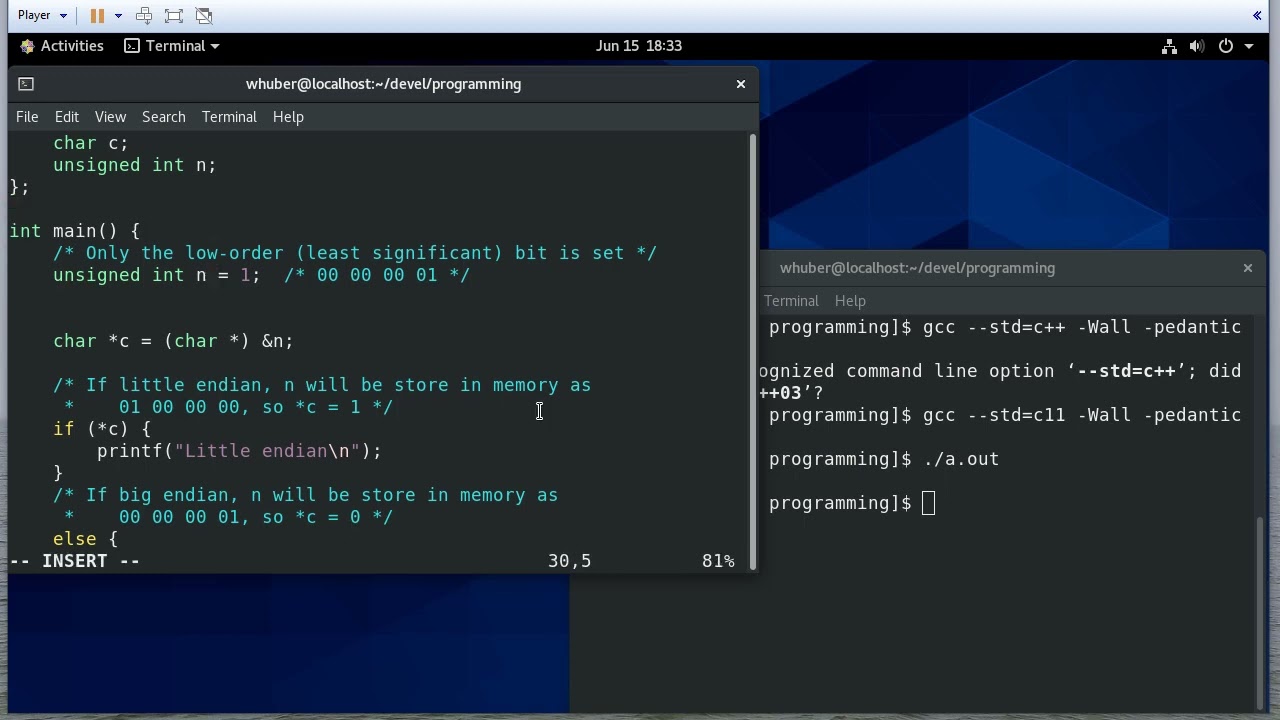The height and width of the screenshot is (720, 1280).
Task: Click the cursor at the background terminal's last prompt
Action: pos(928,503)
